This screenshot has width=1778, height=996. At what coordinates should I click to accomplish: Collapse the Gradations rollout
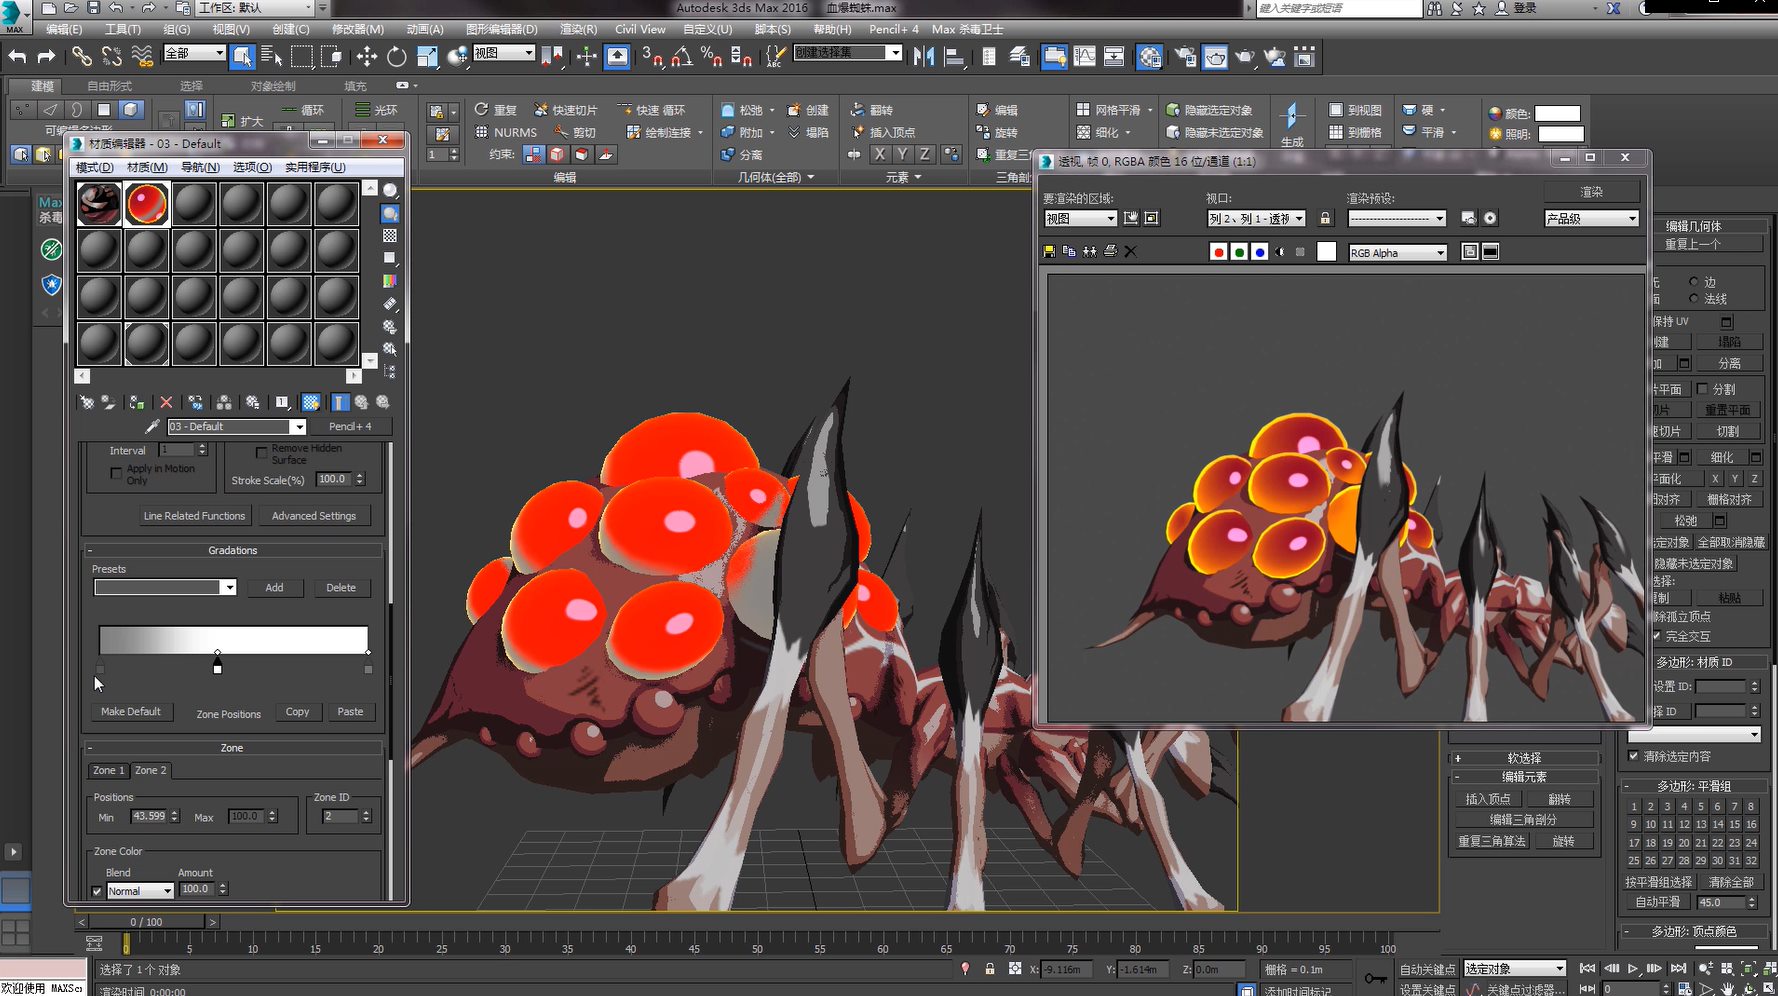[x=232, y=551]
